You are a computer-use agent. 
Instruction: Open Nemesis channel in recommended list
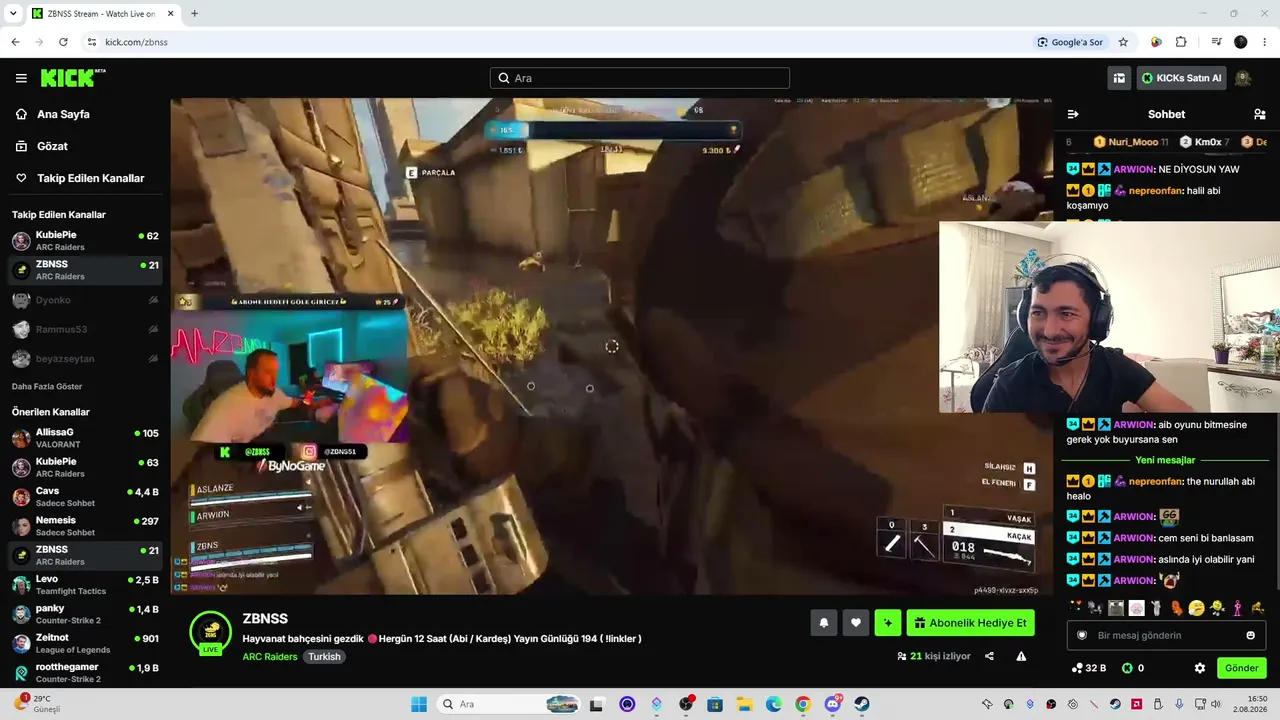[x=85, y=526]
